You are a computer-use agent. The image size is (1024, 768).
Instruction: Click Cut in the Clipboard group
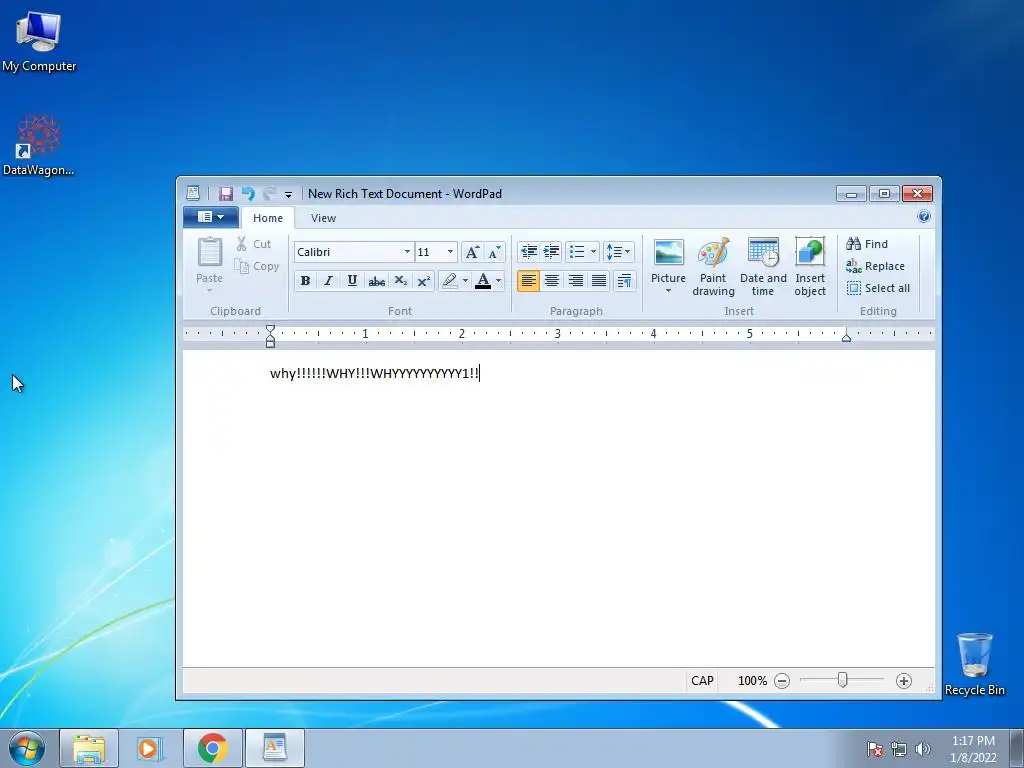[253, 244]
